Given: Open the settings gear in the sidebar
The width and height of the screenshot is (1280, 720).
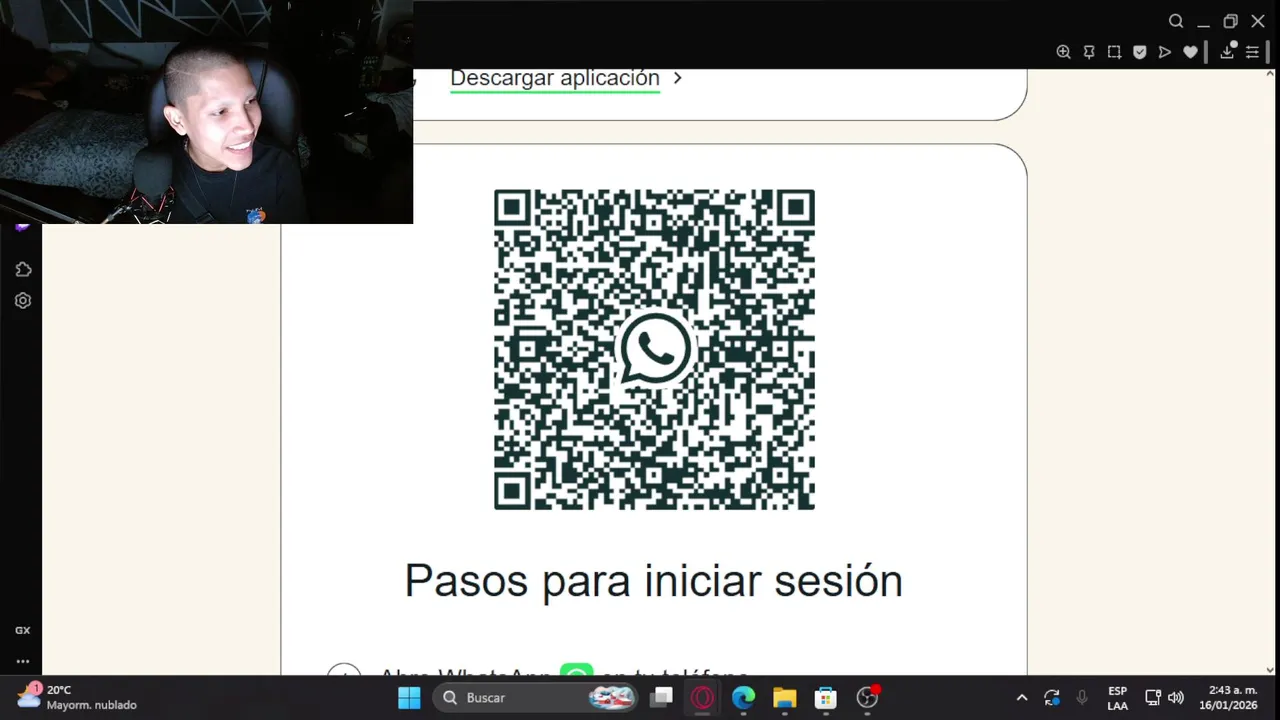Looking at the screenshot, I should pyautogui.click(x=23, y=300).
